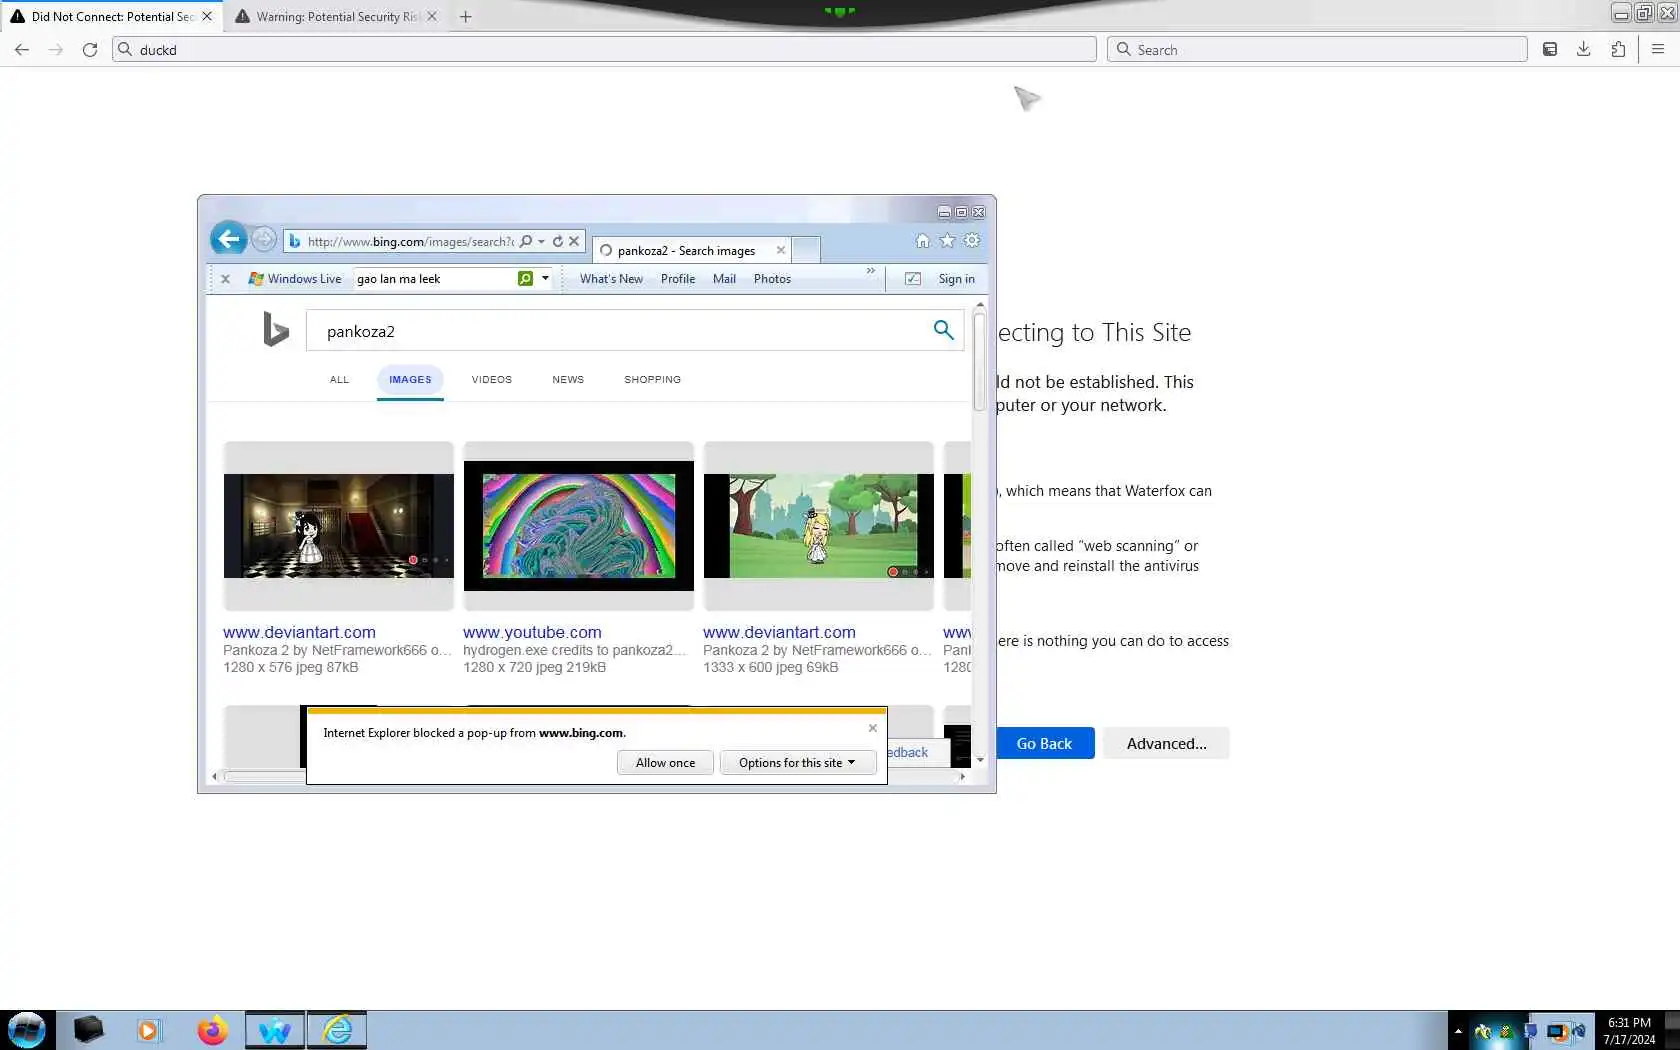Image resolution: width=1680 pixels, height=1050 pixels.
Task: Open the Bing NEWS tab
Action: coord(568,380)
